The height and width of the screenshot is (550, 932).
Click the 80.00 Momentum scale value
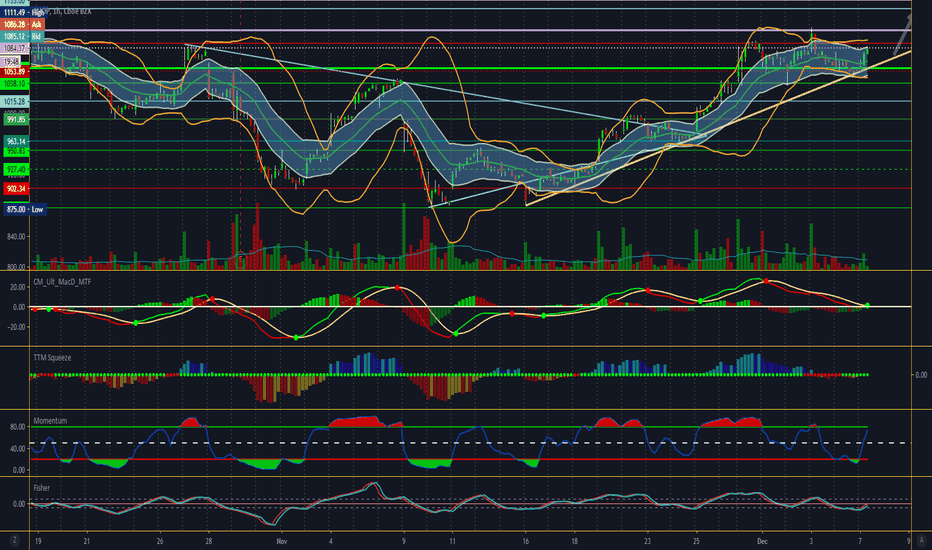click(x=17, y=427)
